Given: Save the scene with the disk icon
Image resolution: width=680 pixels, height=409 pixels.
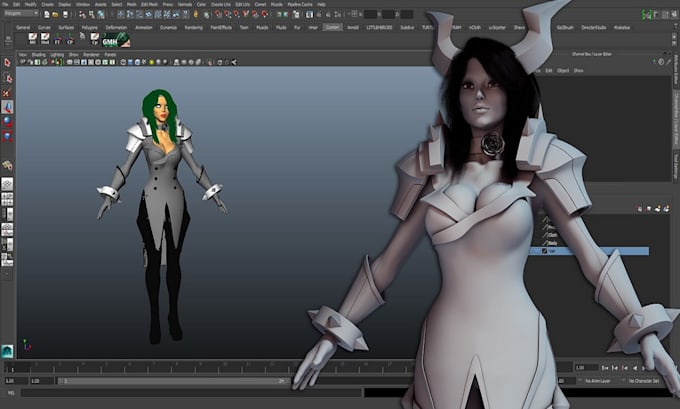Looking at the screenshot, I should pyautogui.click(x=65, y=14).
